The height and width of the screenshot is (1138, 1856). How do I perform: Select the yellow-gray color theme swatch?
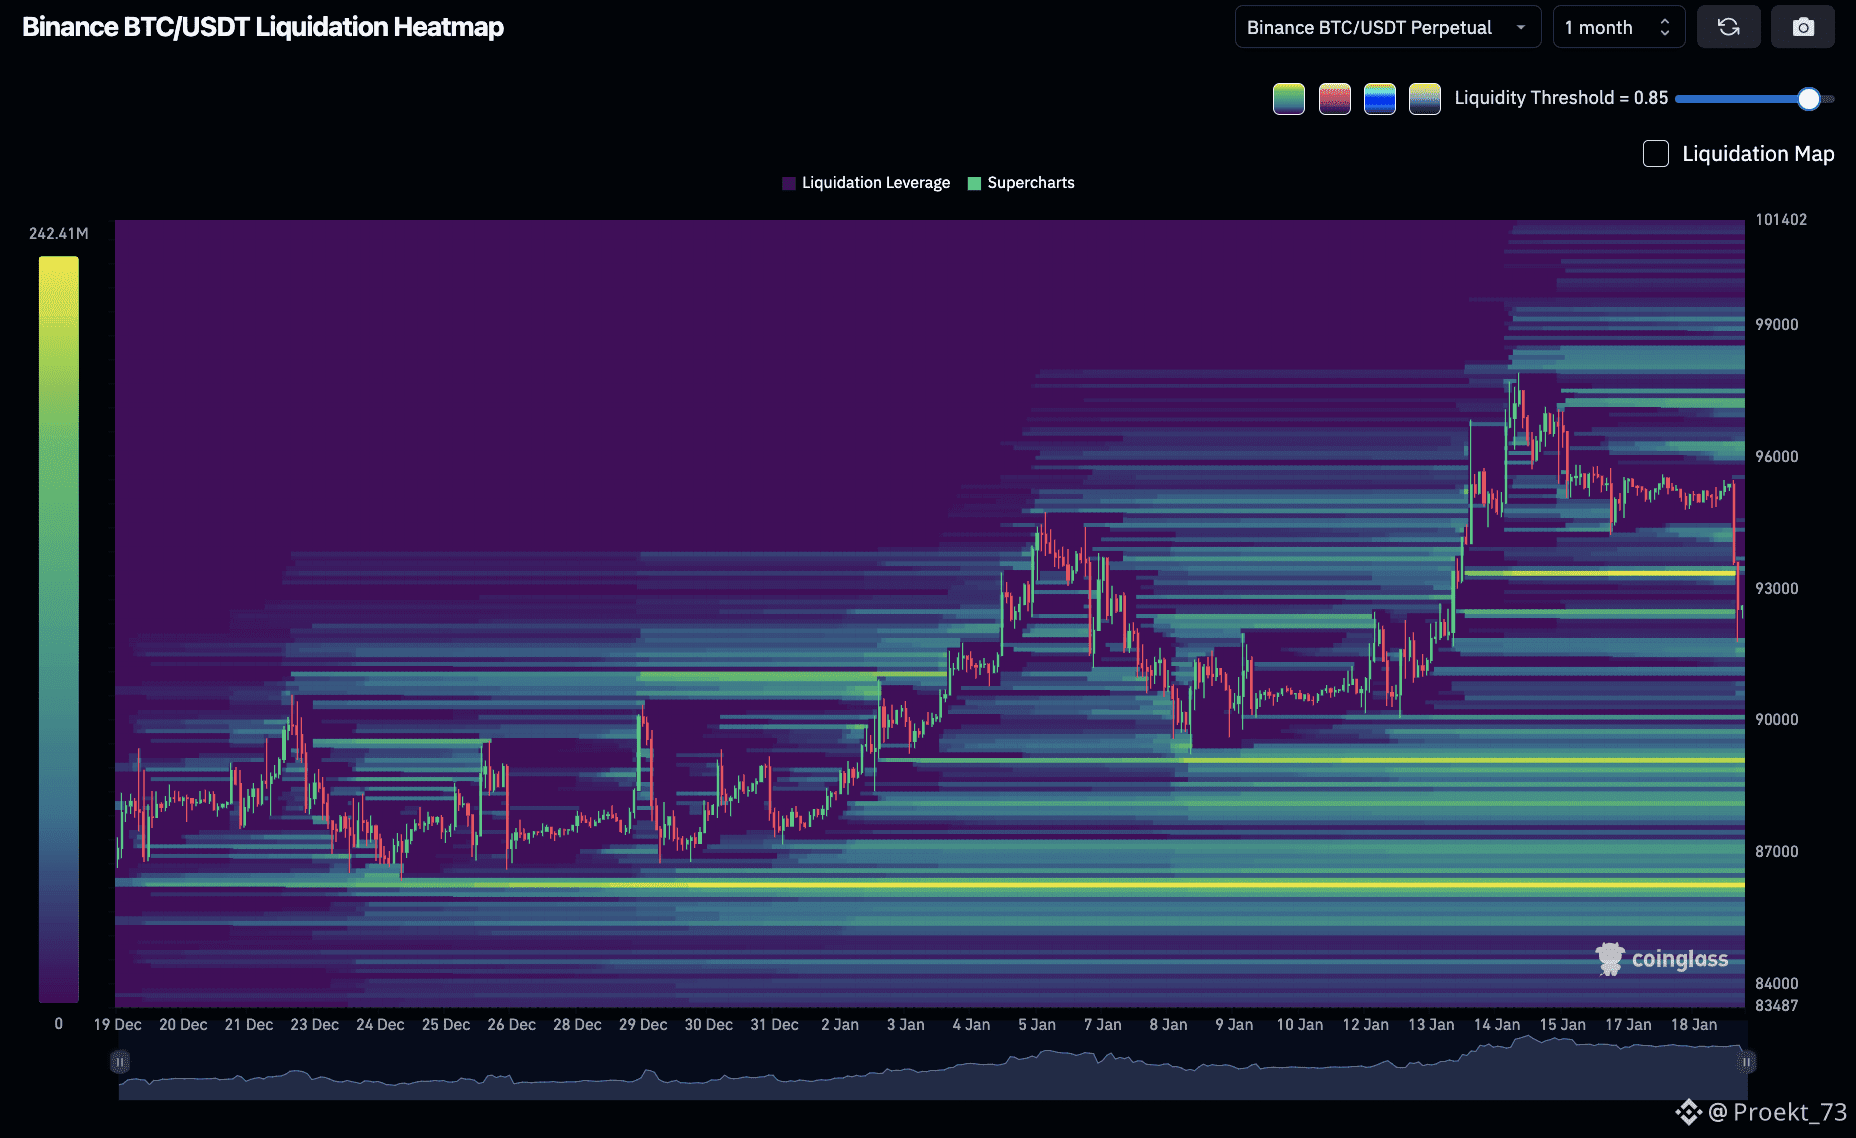[x=1424, y=98]
